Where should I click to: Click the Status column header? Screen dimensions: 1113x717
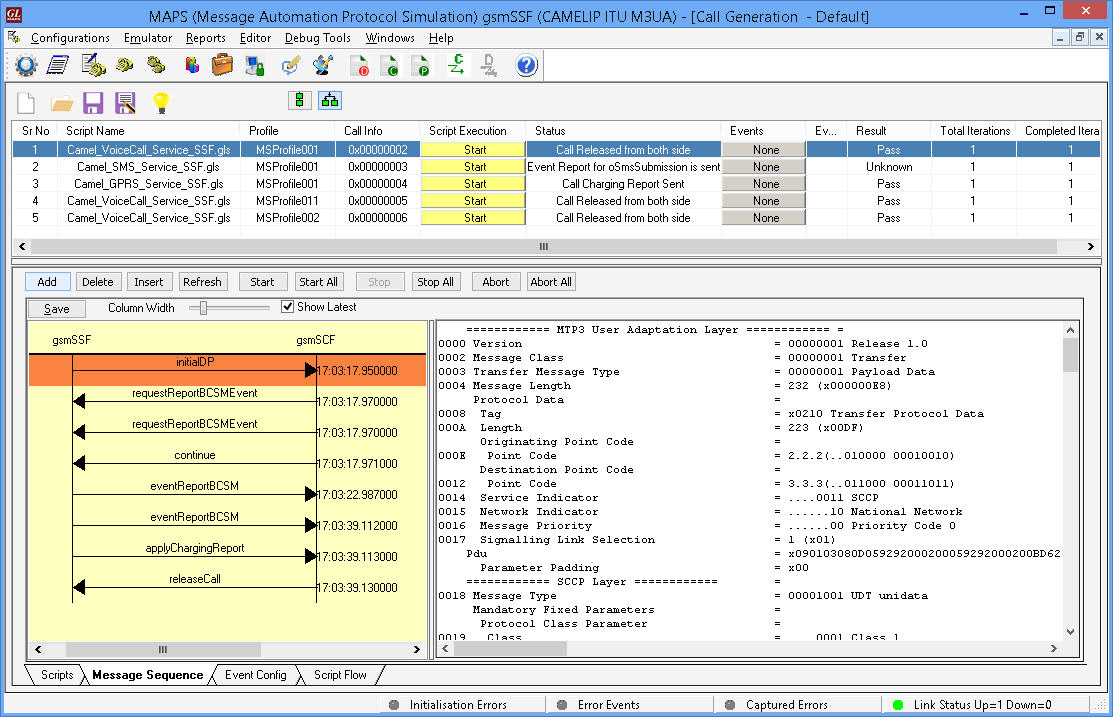624,131
